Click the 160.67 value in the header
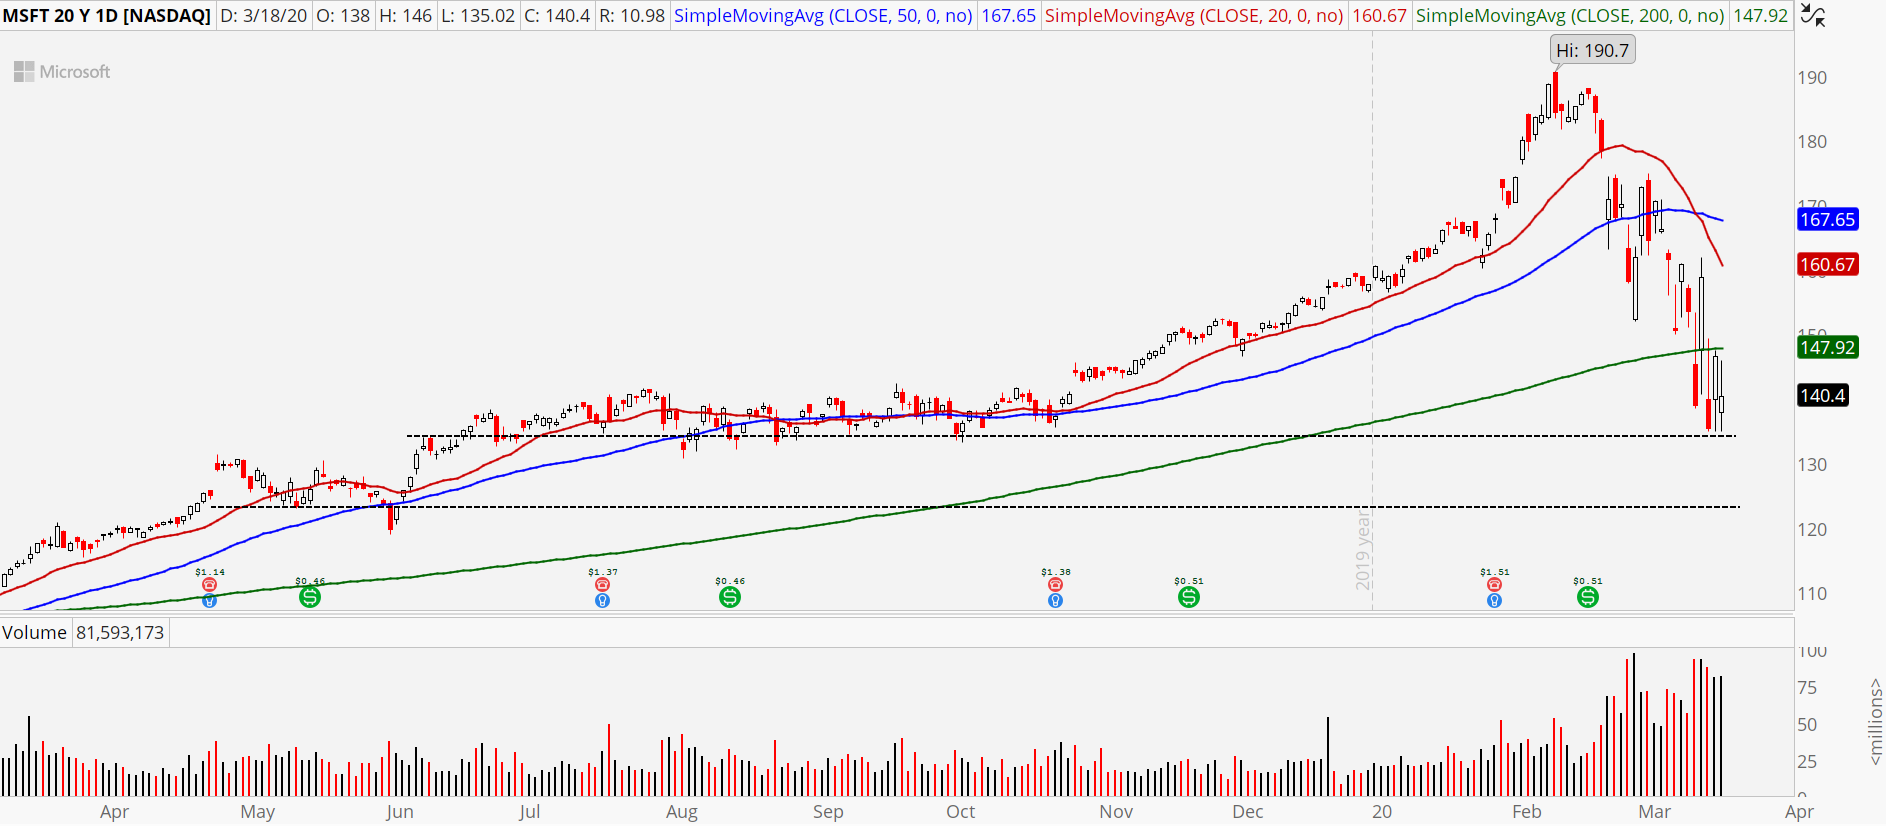 [1379, 16]
